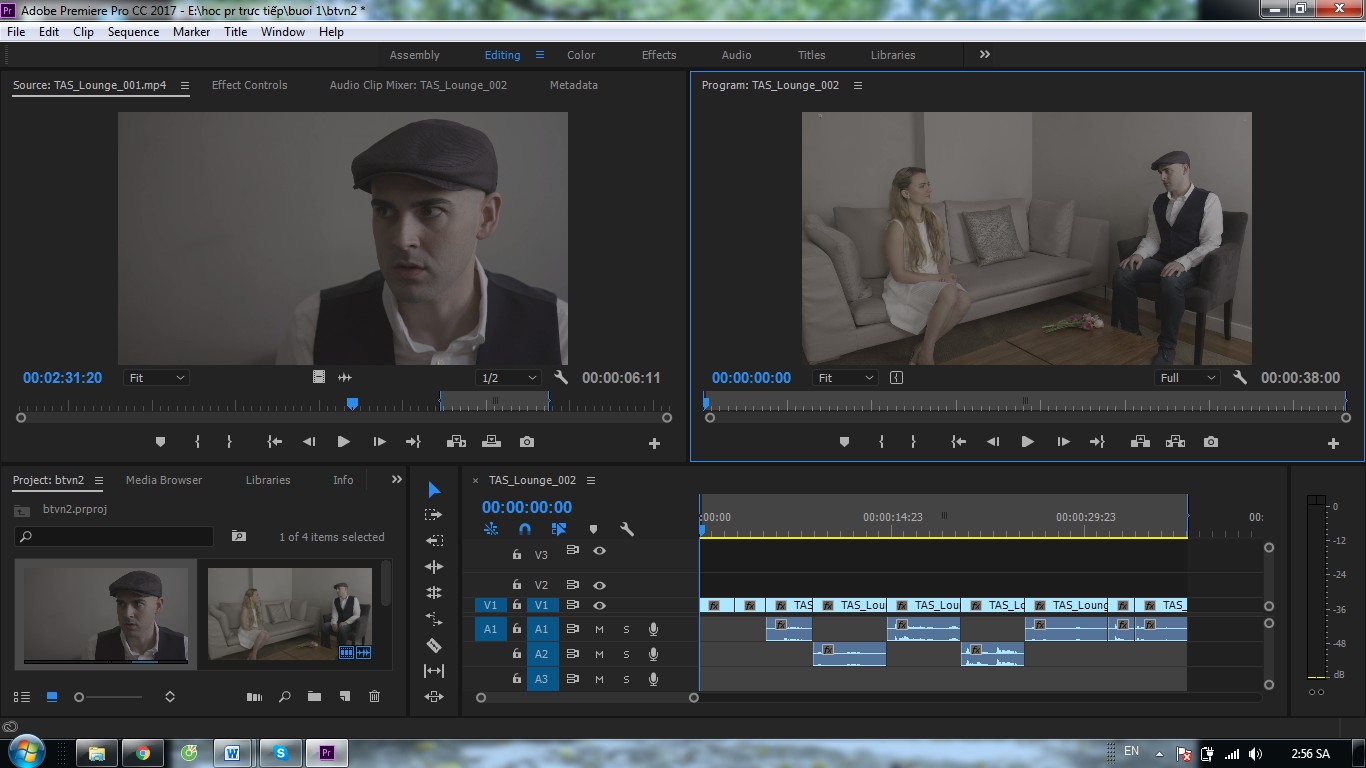Viewport: 1366px width, 768px height.
Task: Switch to Effect Controls tab
Action: click(249, 85)
